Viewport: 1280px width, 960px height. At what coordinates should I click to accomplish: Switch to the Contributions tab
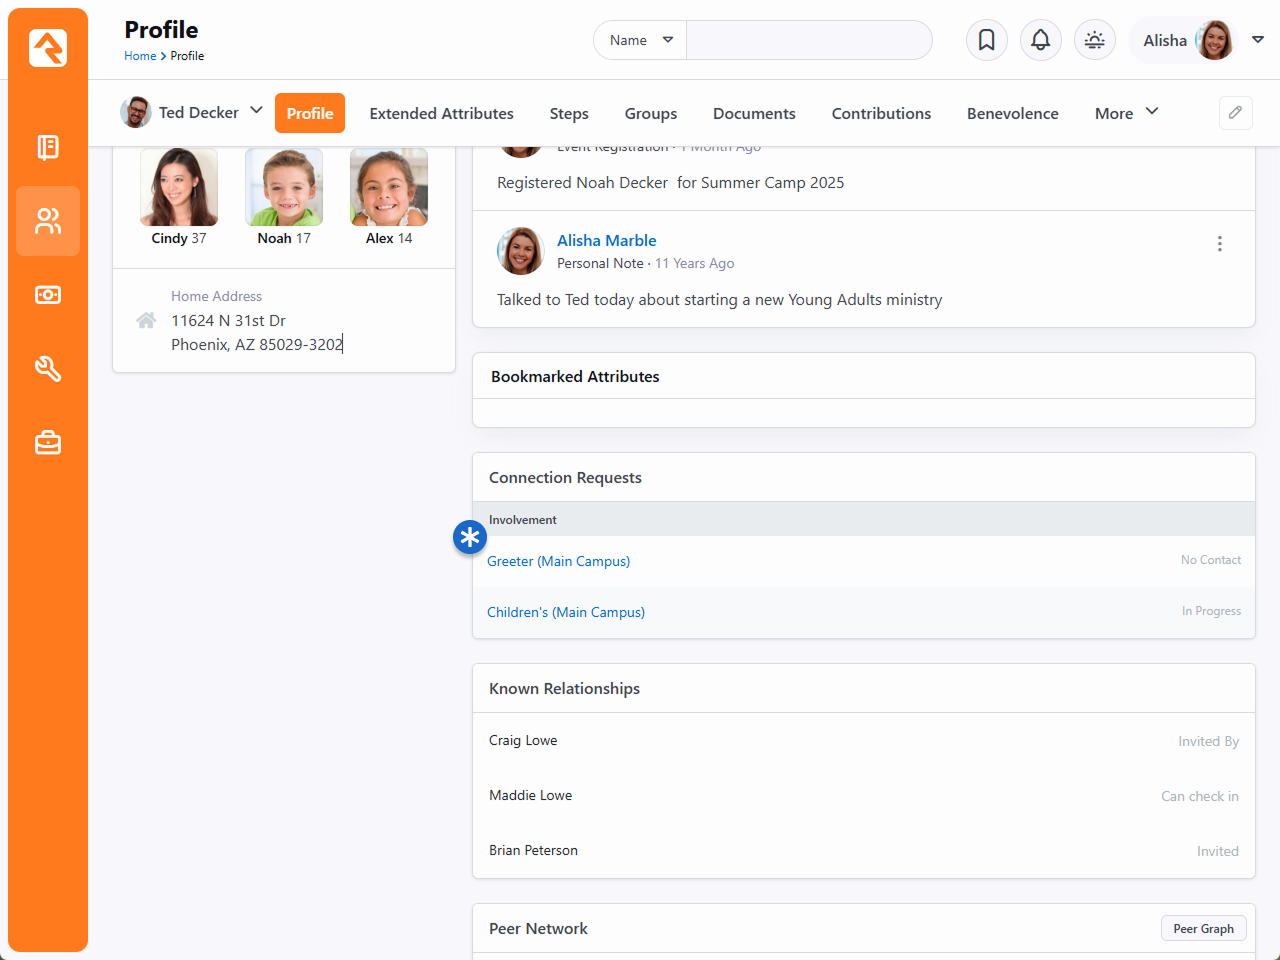(880, 113)
